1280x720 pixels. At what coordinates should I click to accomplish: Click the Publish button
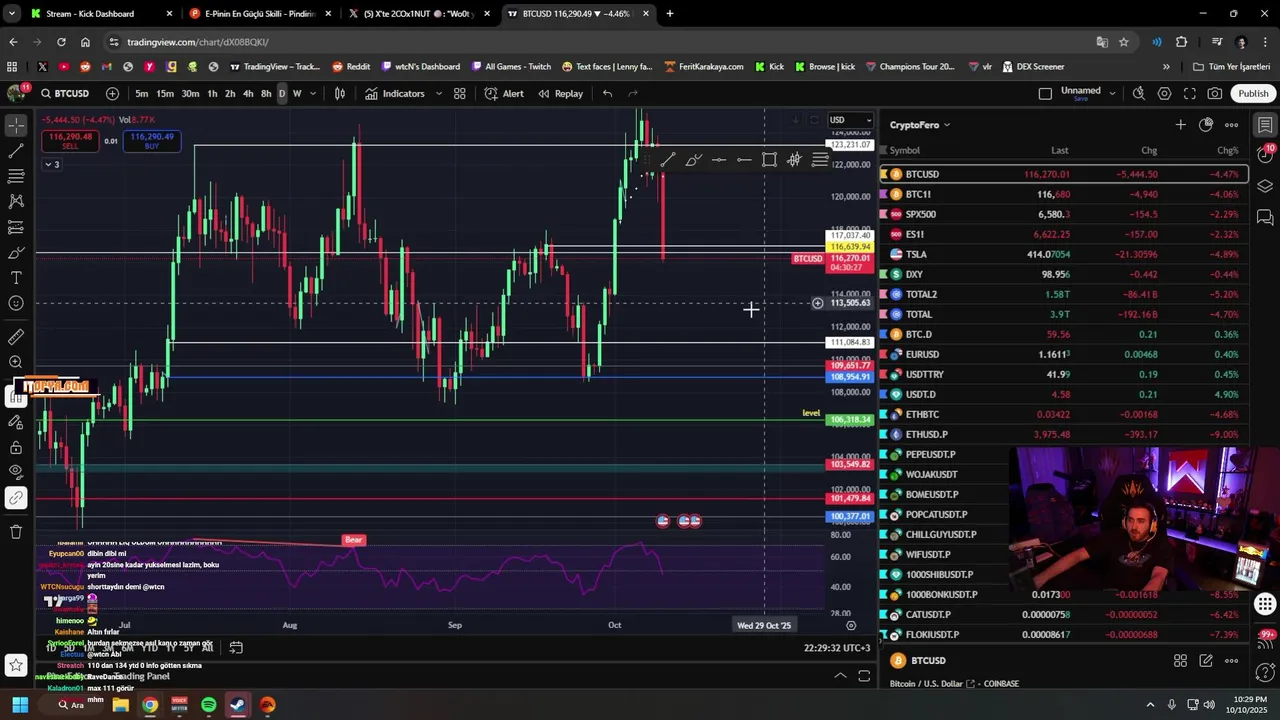pos(1253,93)
